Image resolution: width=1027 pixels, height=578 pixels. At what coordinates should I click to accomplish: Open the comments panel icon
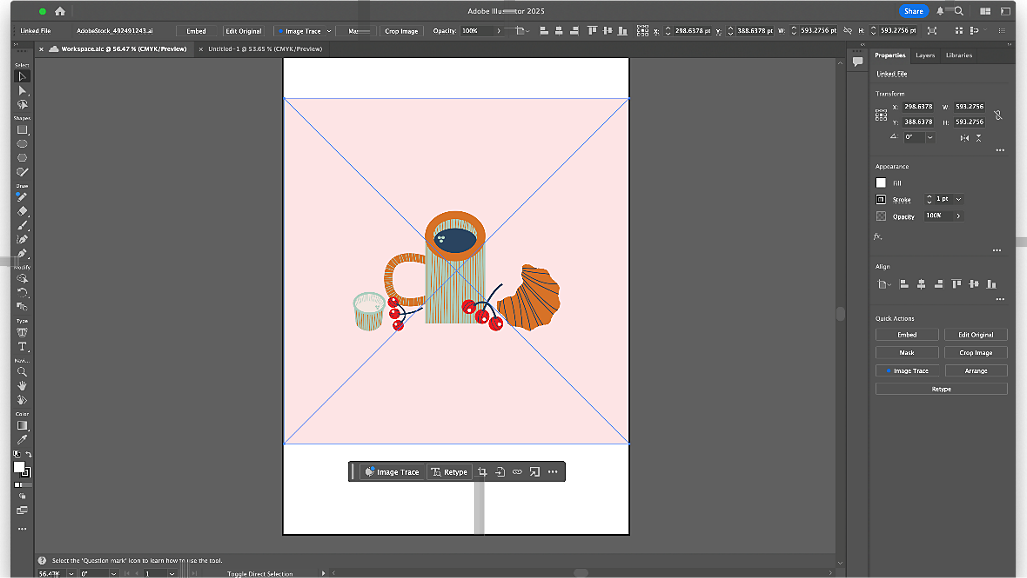[x=857, y=61]
